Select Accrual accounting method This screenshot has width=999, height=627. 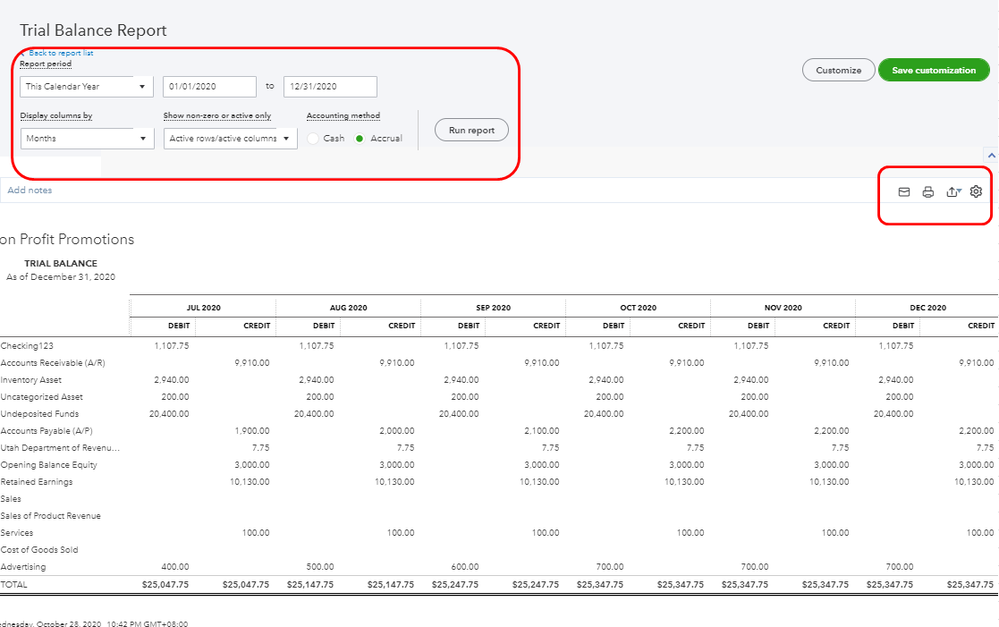pos(360,138)
